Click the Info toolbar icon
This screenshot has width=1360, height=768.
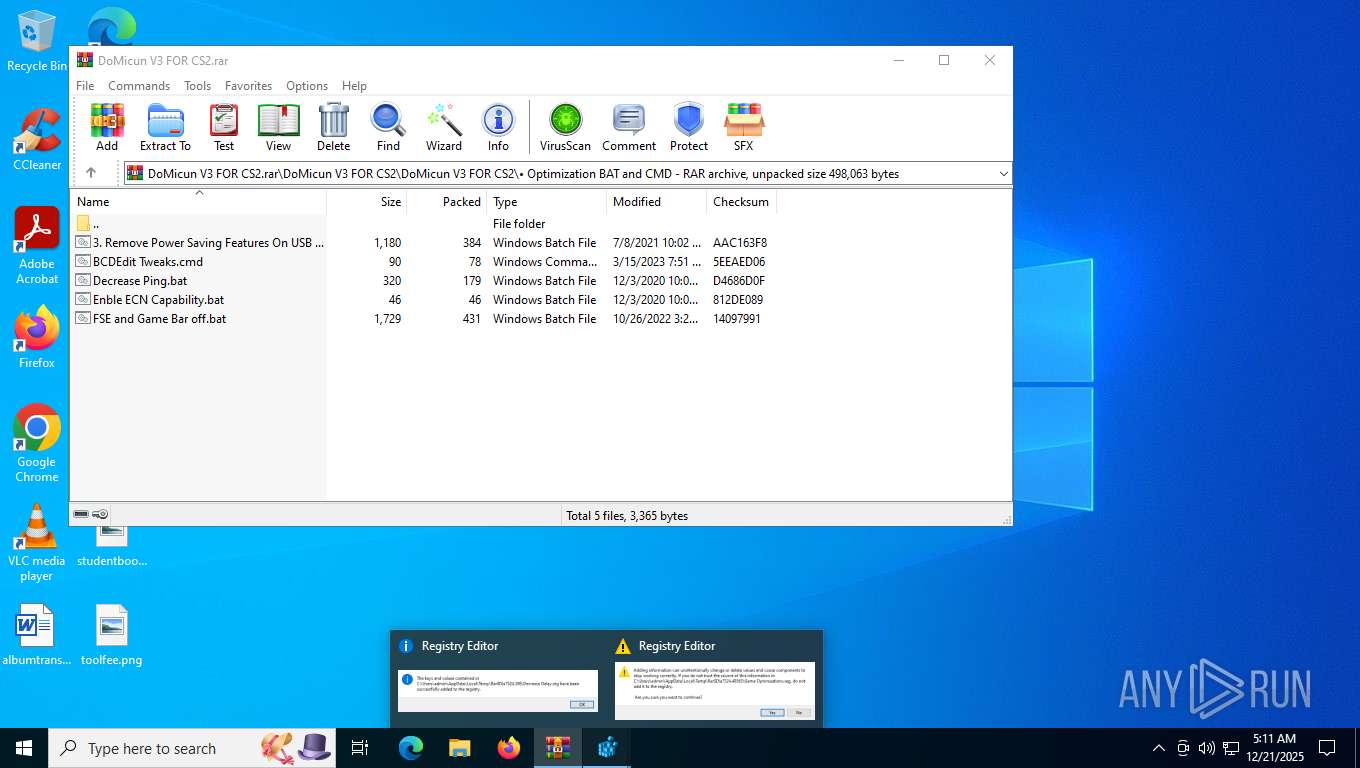[498, 127]
